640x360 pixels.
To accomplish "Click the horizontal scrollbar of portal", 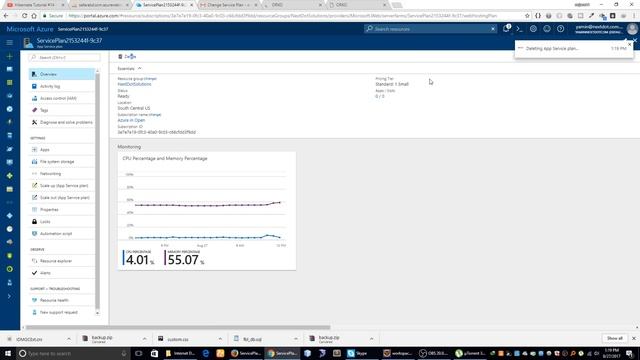I will tap(178, 327).
